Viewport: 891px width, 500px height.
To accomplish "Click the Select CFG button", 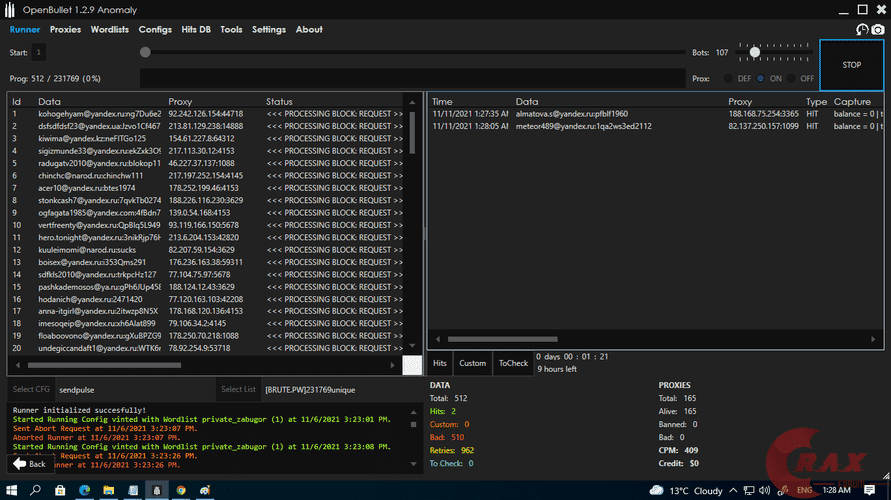I will pos(30,389).
